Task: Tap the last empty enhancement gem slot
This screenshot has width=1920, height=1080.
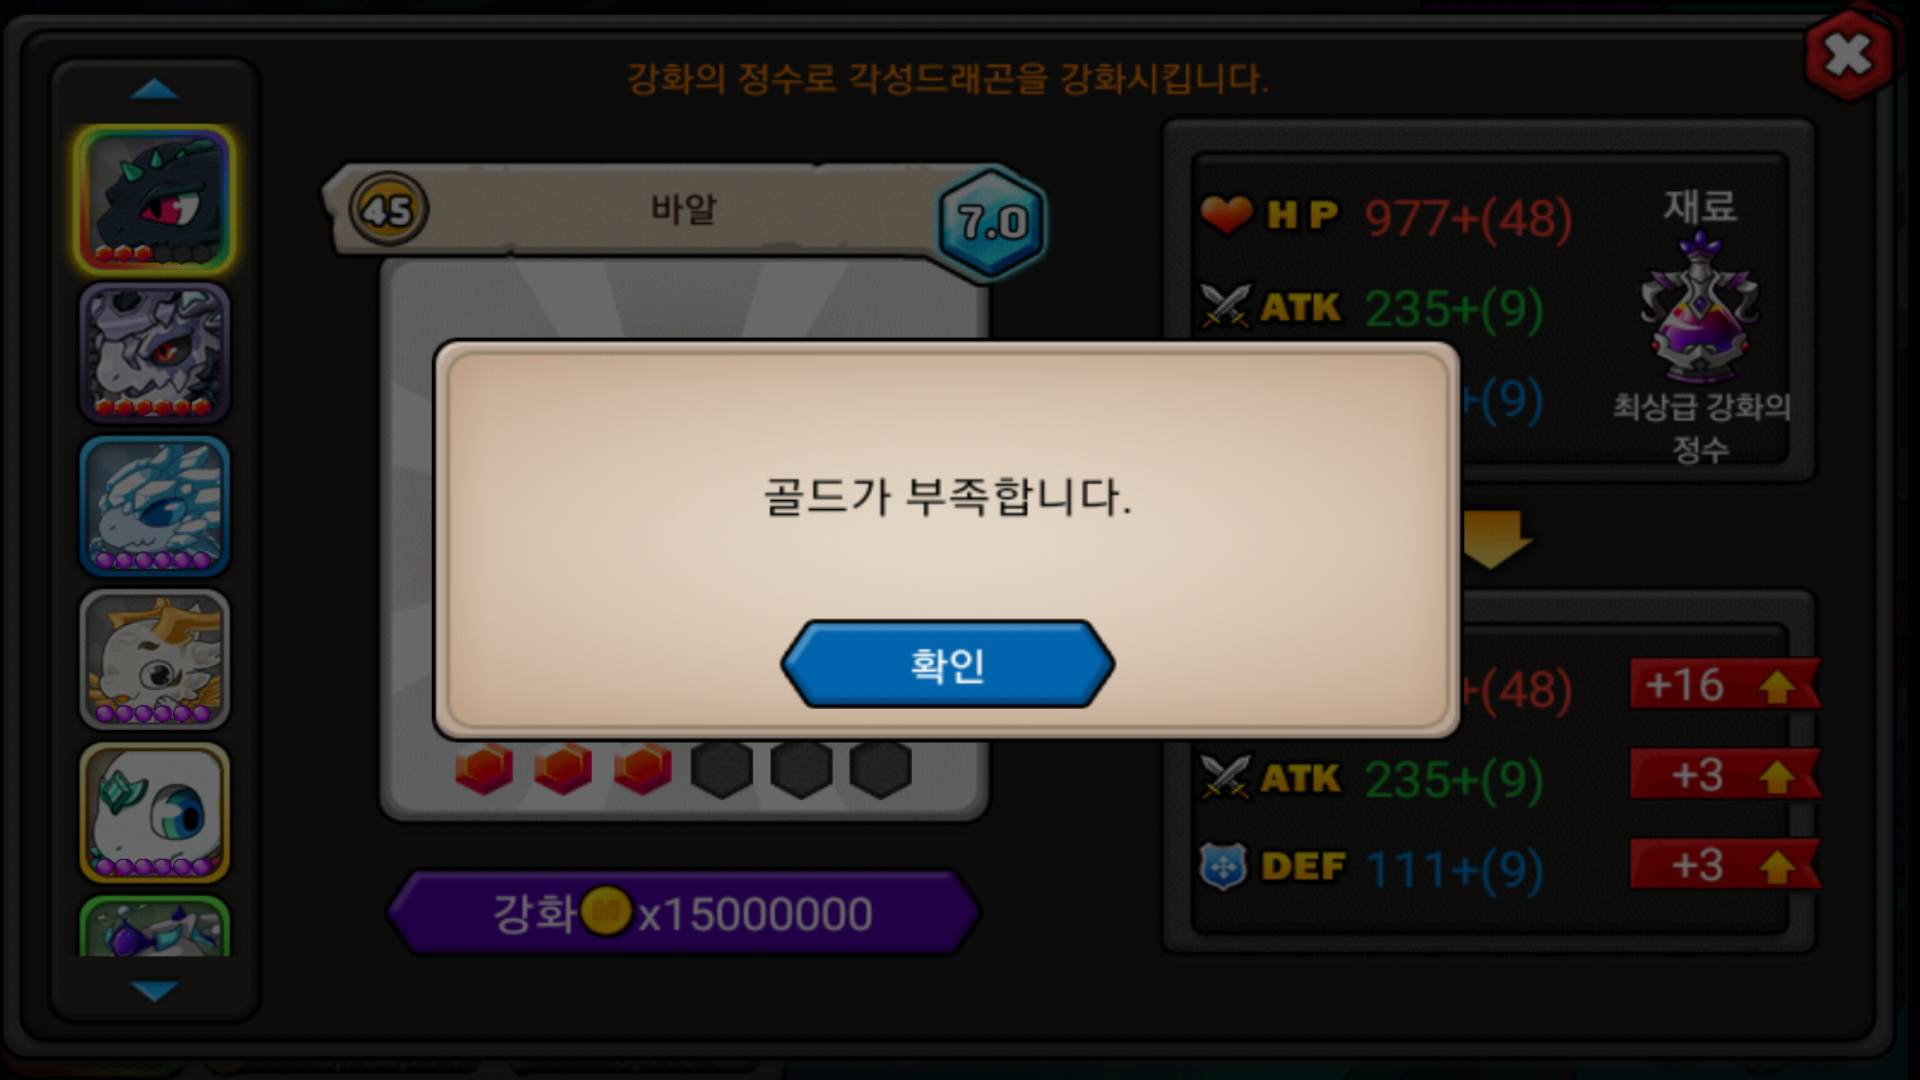Action: pyautogui.click(x=880, y=769)
